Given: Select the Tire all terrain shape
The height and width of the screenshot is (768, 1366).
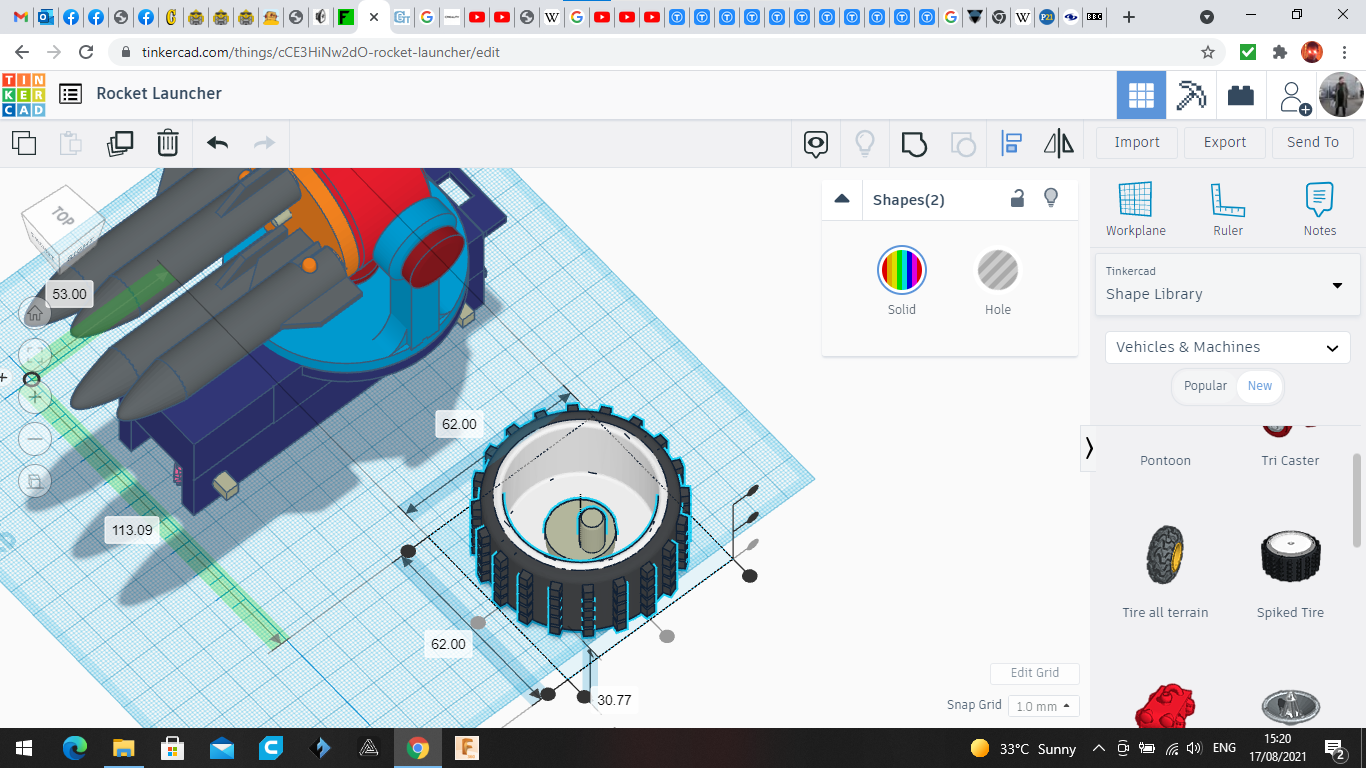Looking at the screenshot, I should click(1166, 571).
